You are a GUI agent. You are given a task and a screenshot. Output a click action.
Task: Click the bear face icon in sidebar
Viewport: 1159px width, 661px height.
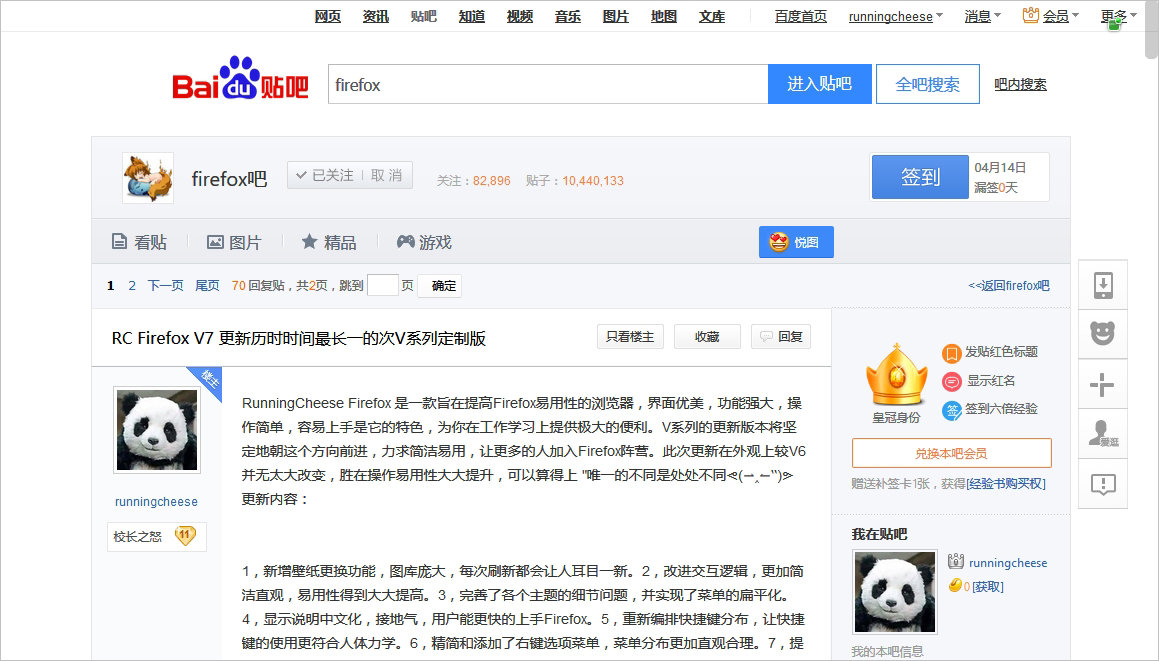[x=1103, y=333]
